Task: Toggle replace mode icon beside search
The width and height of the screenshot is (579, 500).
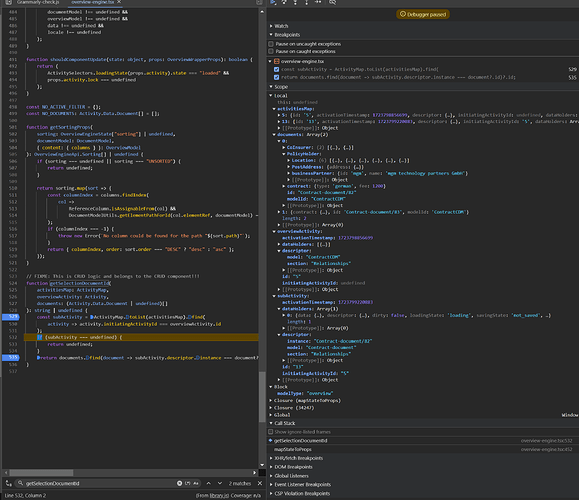Action: [x=8, y=483]
